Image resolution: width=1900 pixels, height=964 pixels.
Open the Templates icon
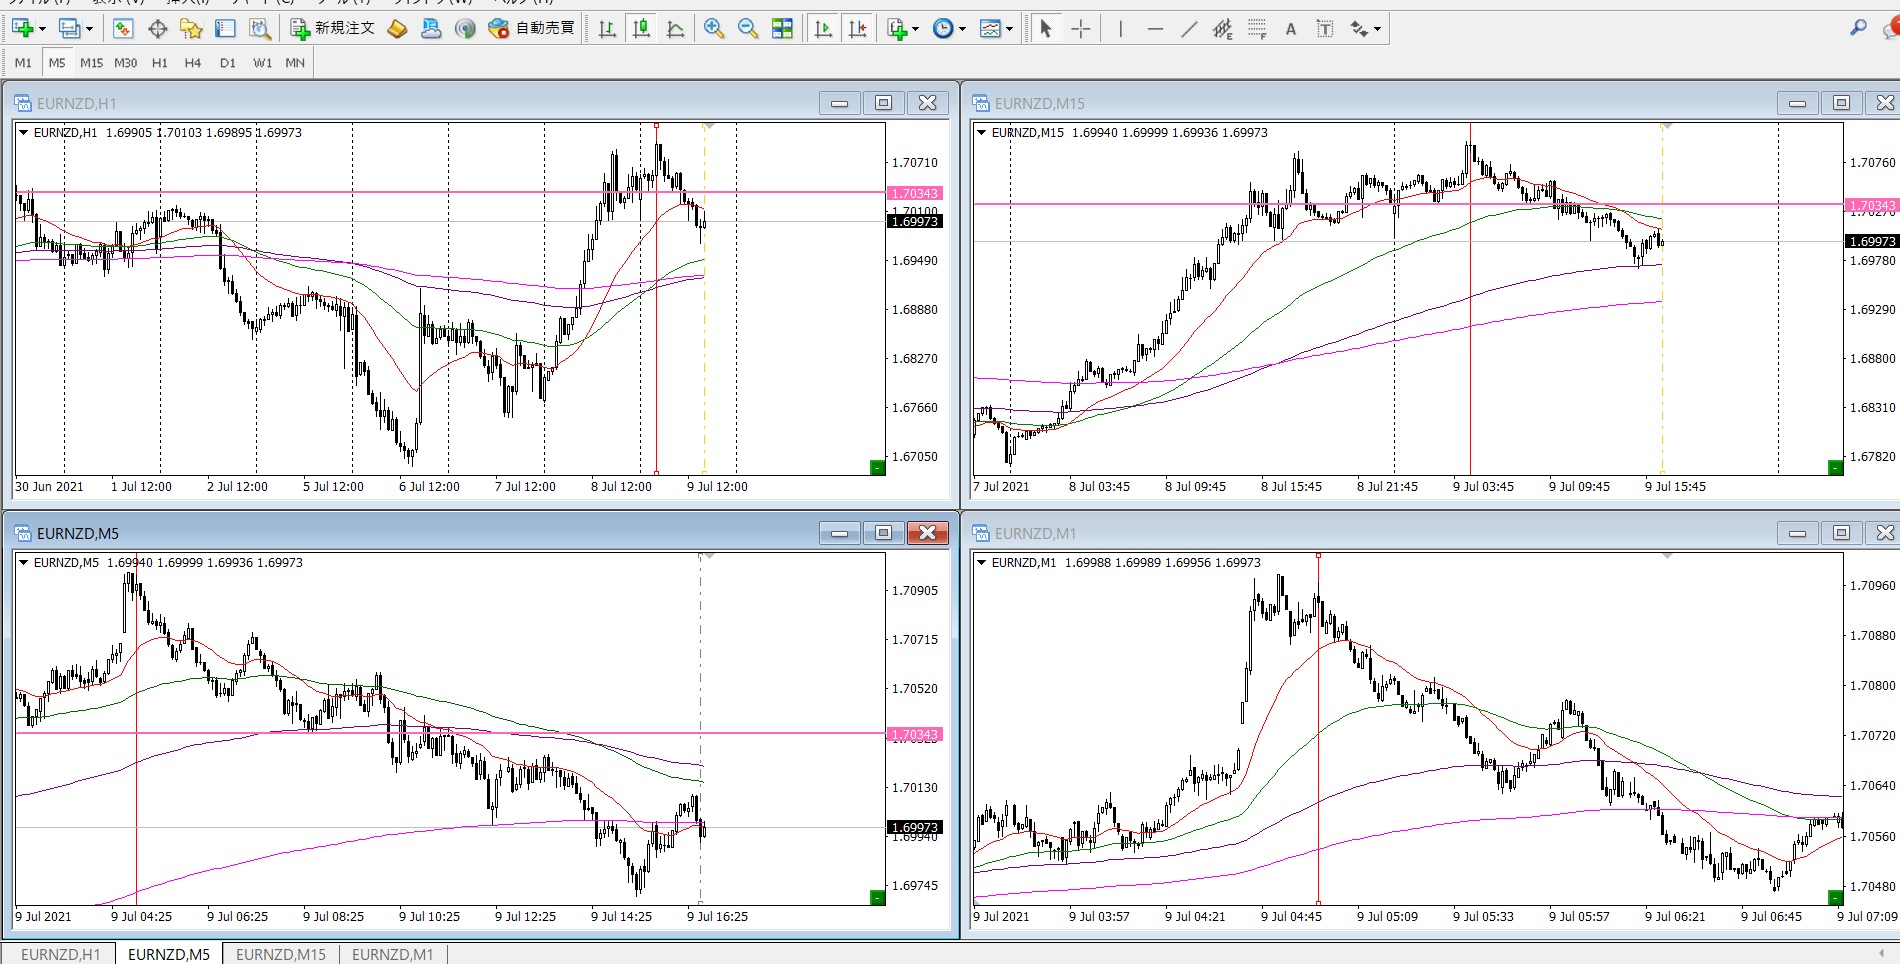[x=990, y=28]
